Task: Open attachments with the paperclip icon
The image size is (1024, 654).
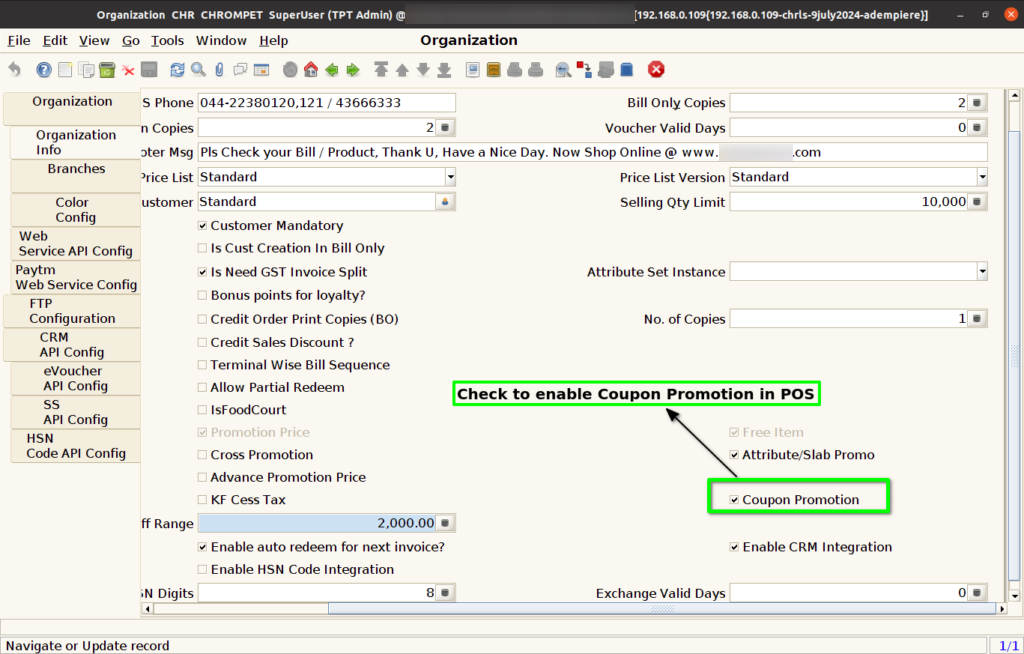Action: click(219, 69)
